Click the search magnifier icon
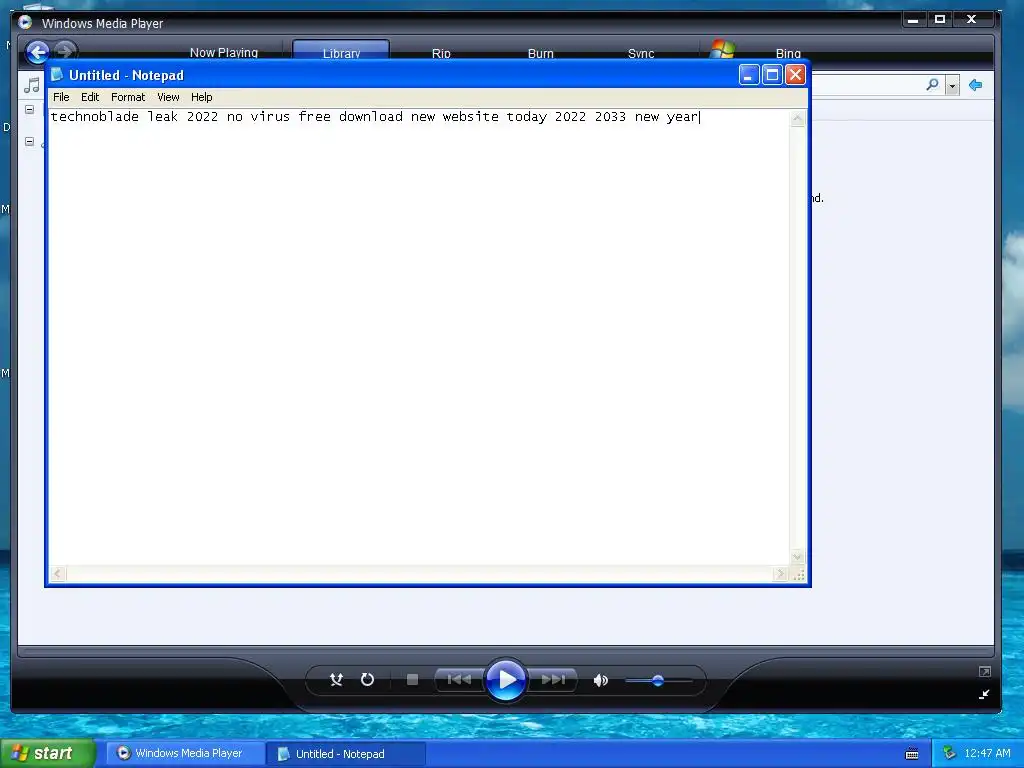 click(933, 85)
